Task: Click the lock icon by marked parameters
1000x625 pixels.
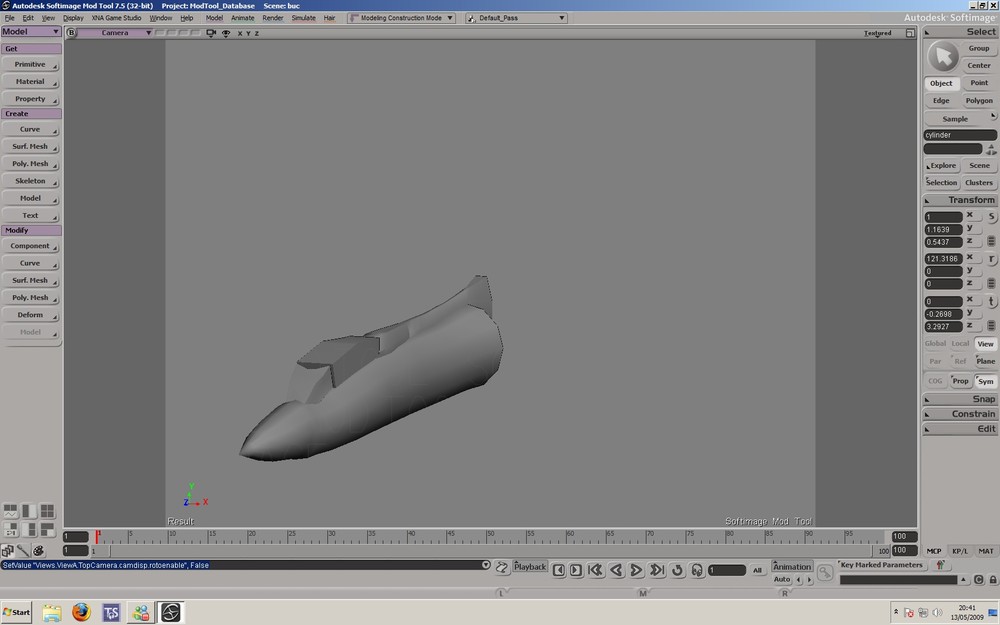Action: (x=993, y=580)
